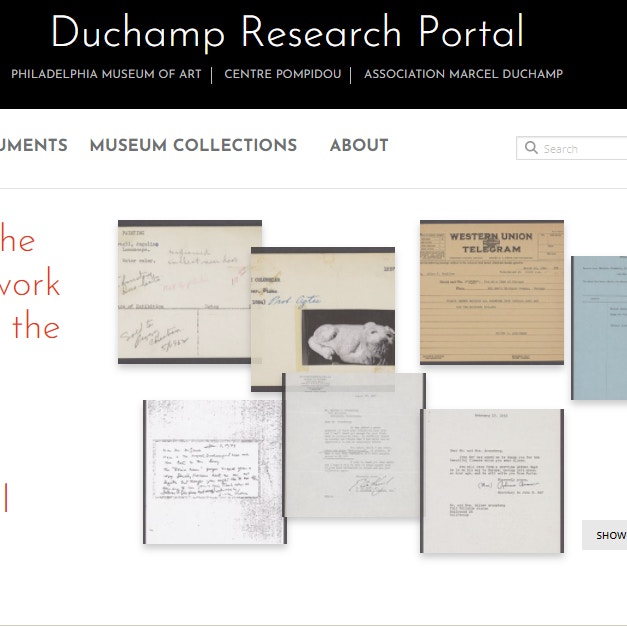Open the partially visible Documents menu item
The width and height of the screenshot is (627, 627).
click(33, 145)
